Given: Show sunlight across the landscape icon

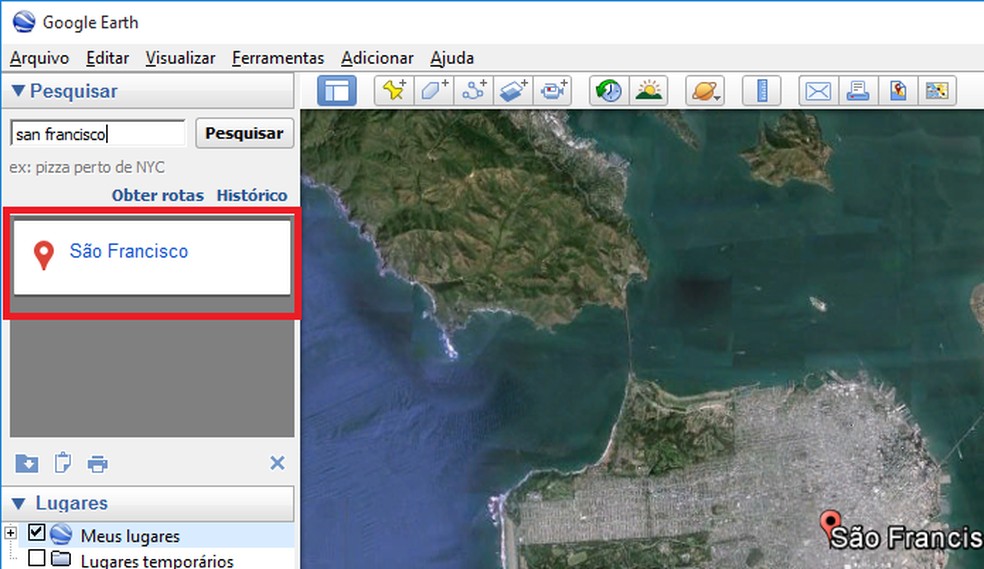Looking at the screenshot, I should click(648, 91).
